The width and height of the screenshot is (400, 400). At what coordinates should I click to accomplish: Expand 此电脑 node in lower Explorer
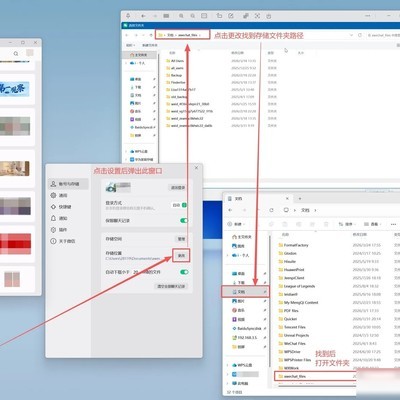[228, 383]
